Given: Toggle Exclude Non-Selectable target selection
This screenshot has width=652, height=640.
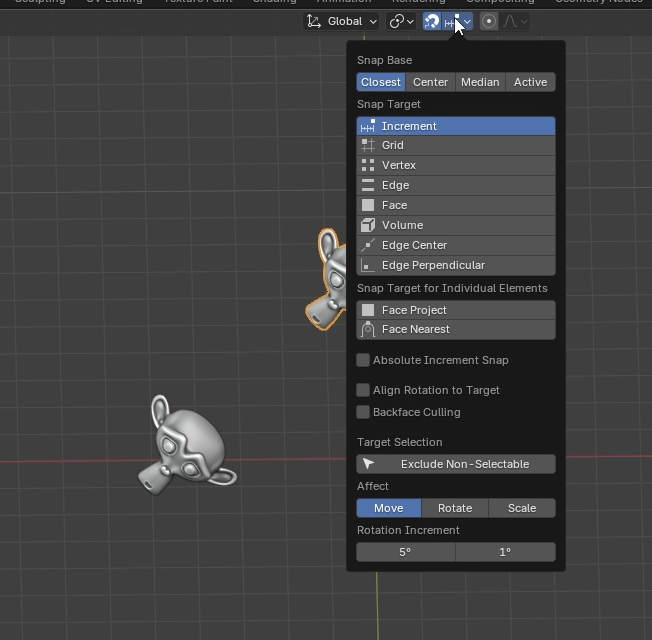Looking at the screenshot, I should pyautogui.click(x=456, y=464).
